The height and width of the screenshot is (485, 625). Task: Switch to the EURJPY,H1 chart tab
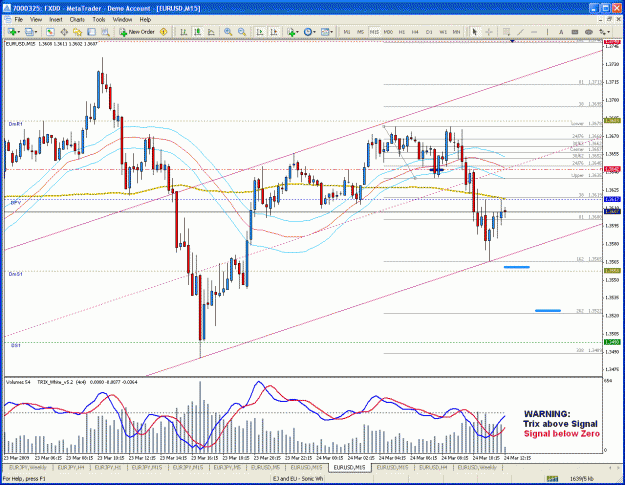(x=108, y=467)
